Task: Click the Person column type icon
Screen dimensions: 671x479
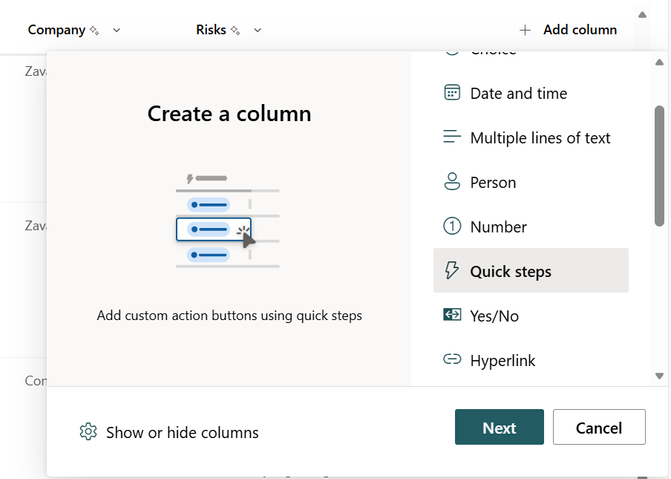Action: click(x=452, y=182)
